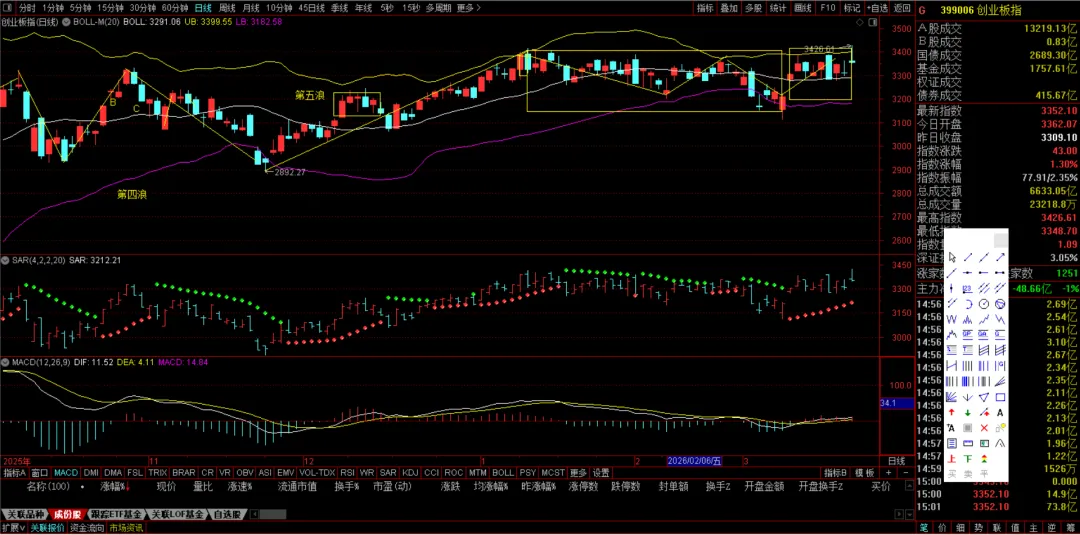1080x535 pixels.
Task: Switch chart to 分时 view
Action: [26, 8]
